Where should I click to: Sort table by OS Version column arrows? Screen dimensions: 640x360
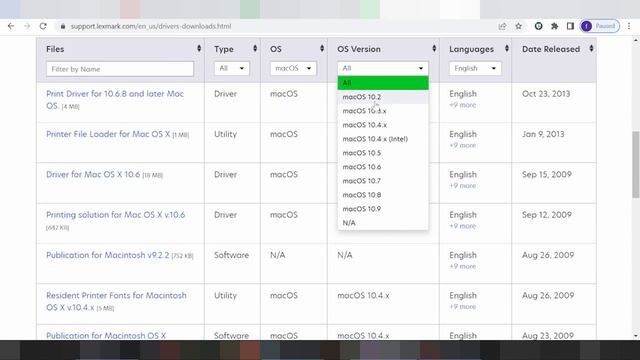click(x=434, y=49)
